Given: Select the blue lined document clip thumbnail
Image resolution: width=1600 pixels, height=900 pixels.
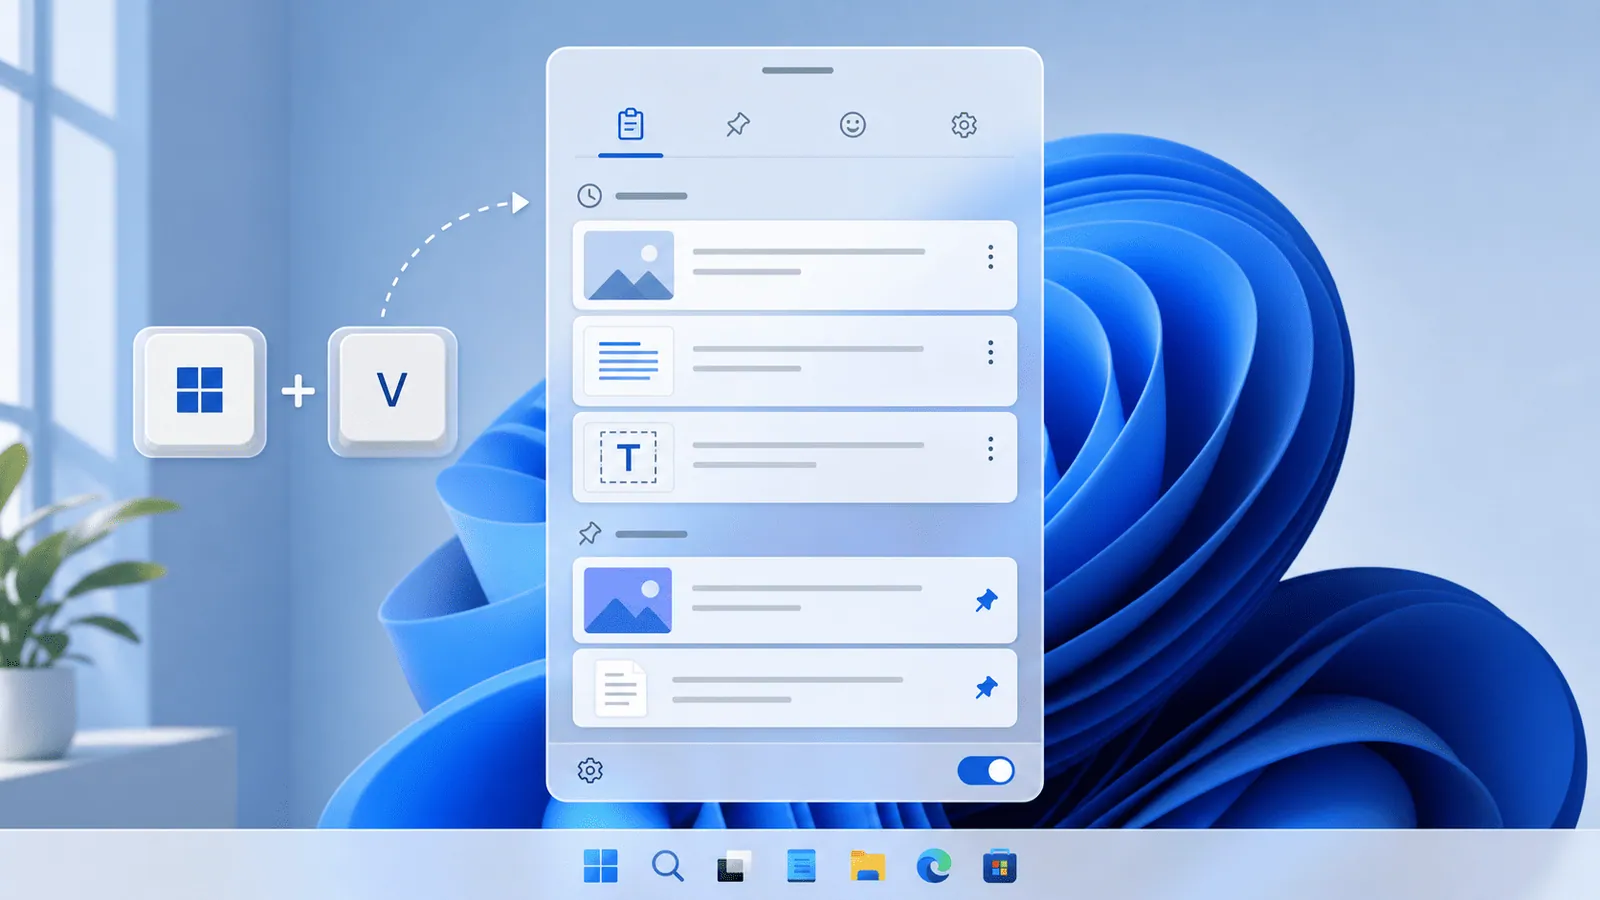Looking at the screenshot, I should tap(628, 361).
